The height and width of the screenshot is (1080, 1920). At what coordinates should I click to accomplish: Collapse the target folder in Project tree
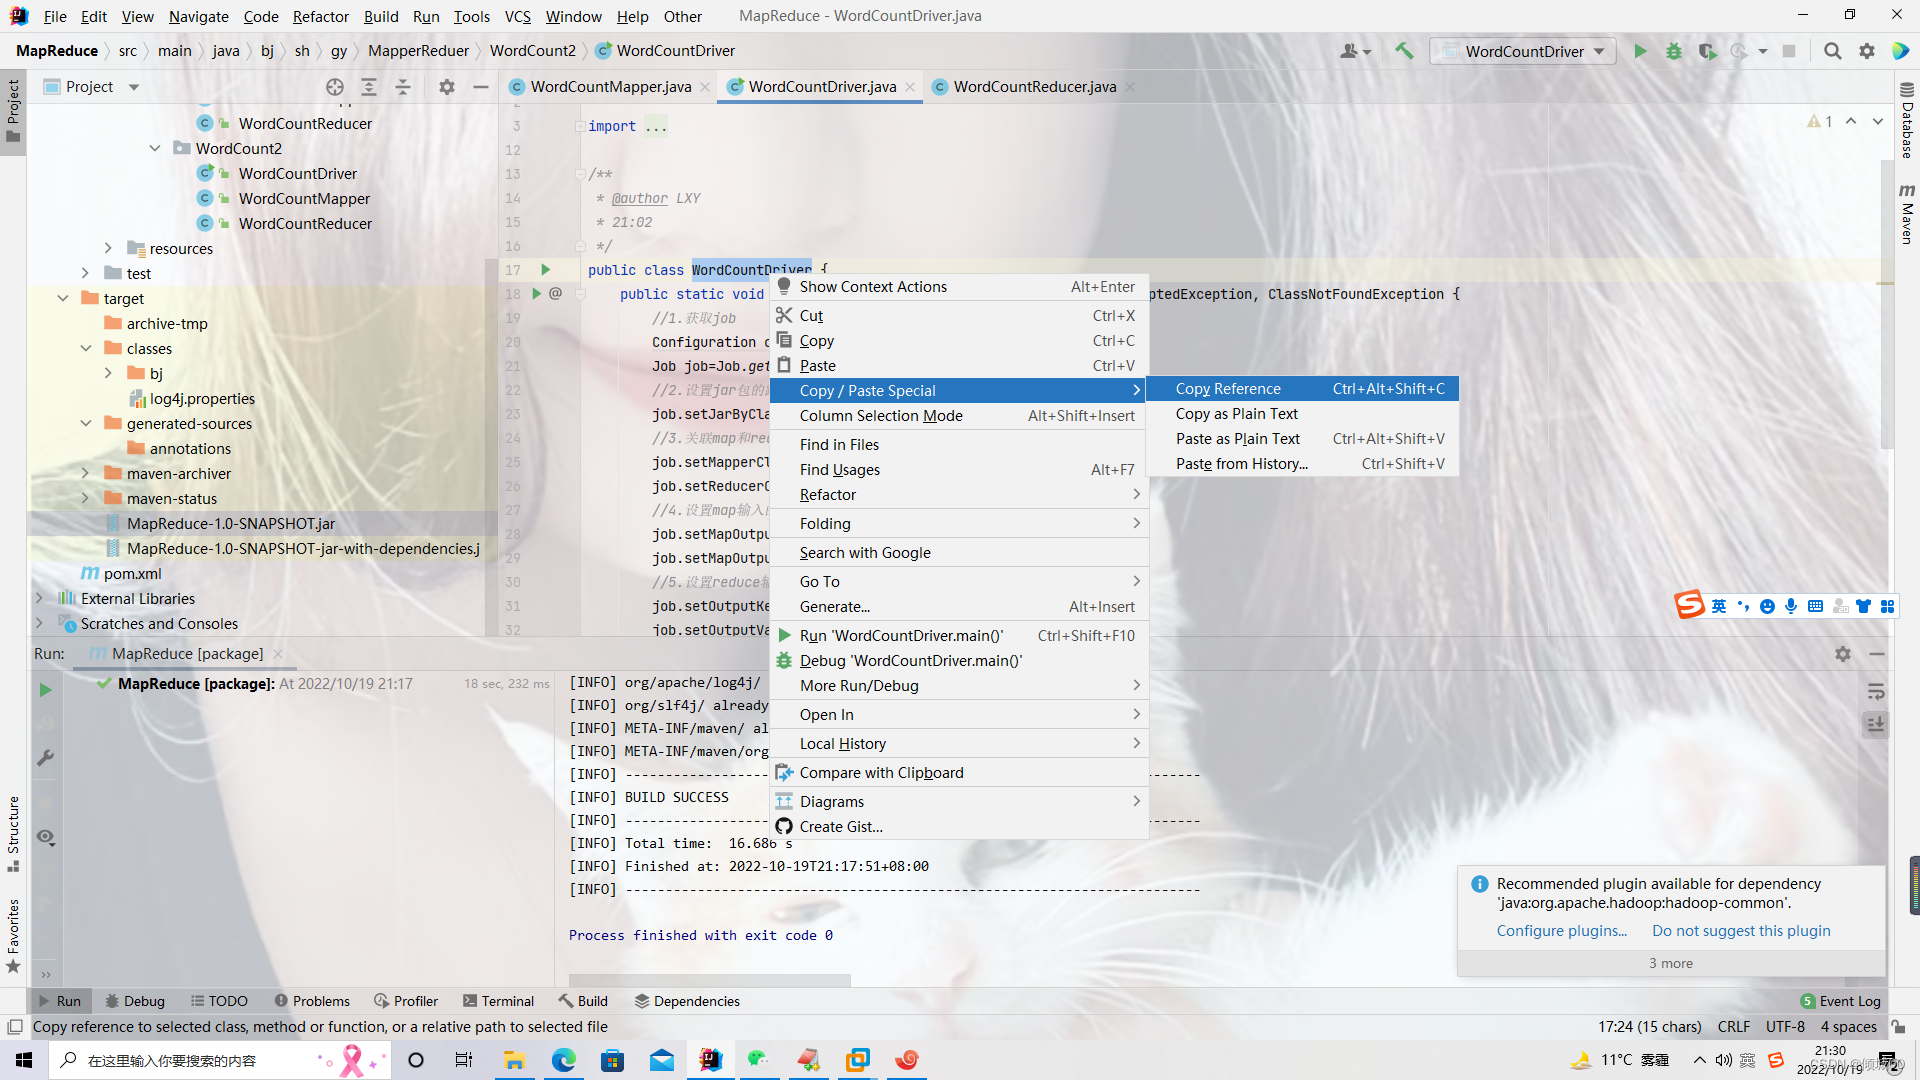63,298
